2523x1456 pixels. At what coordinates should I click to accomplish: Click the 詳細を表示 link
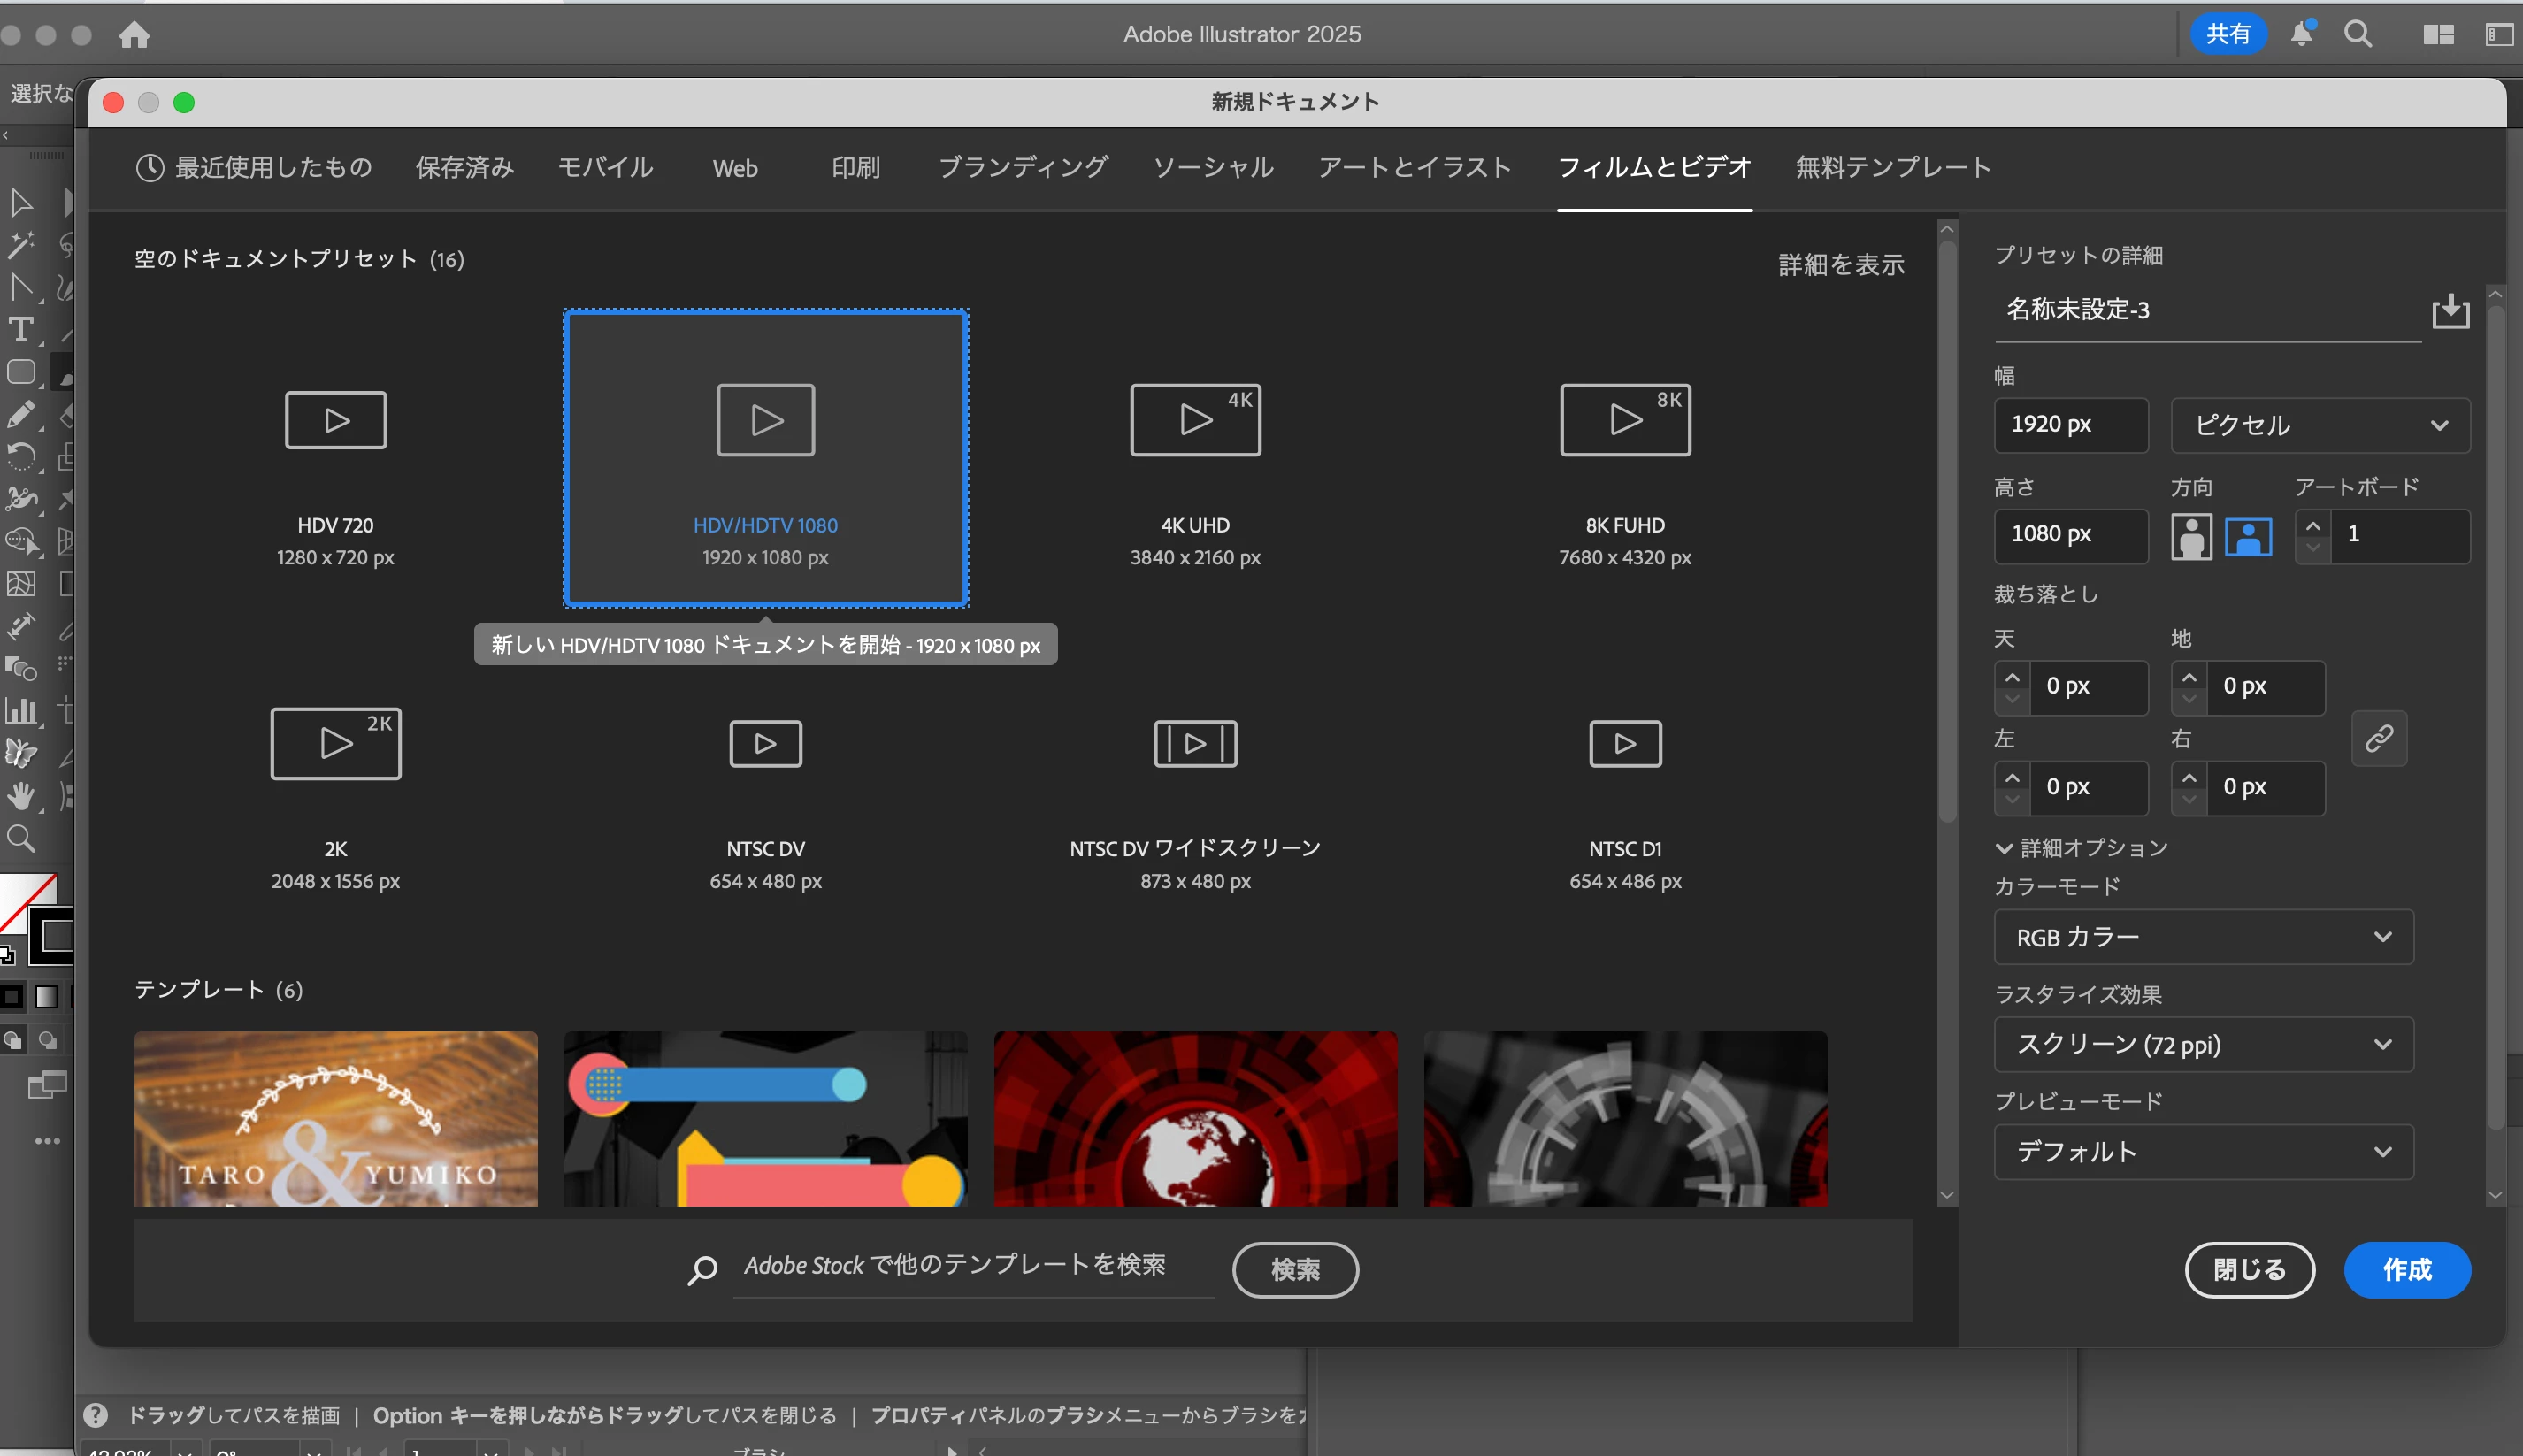click(1841, 265)
